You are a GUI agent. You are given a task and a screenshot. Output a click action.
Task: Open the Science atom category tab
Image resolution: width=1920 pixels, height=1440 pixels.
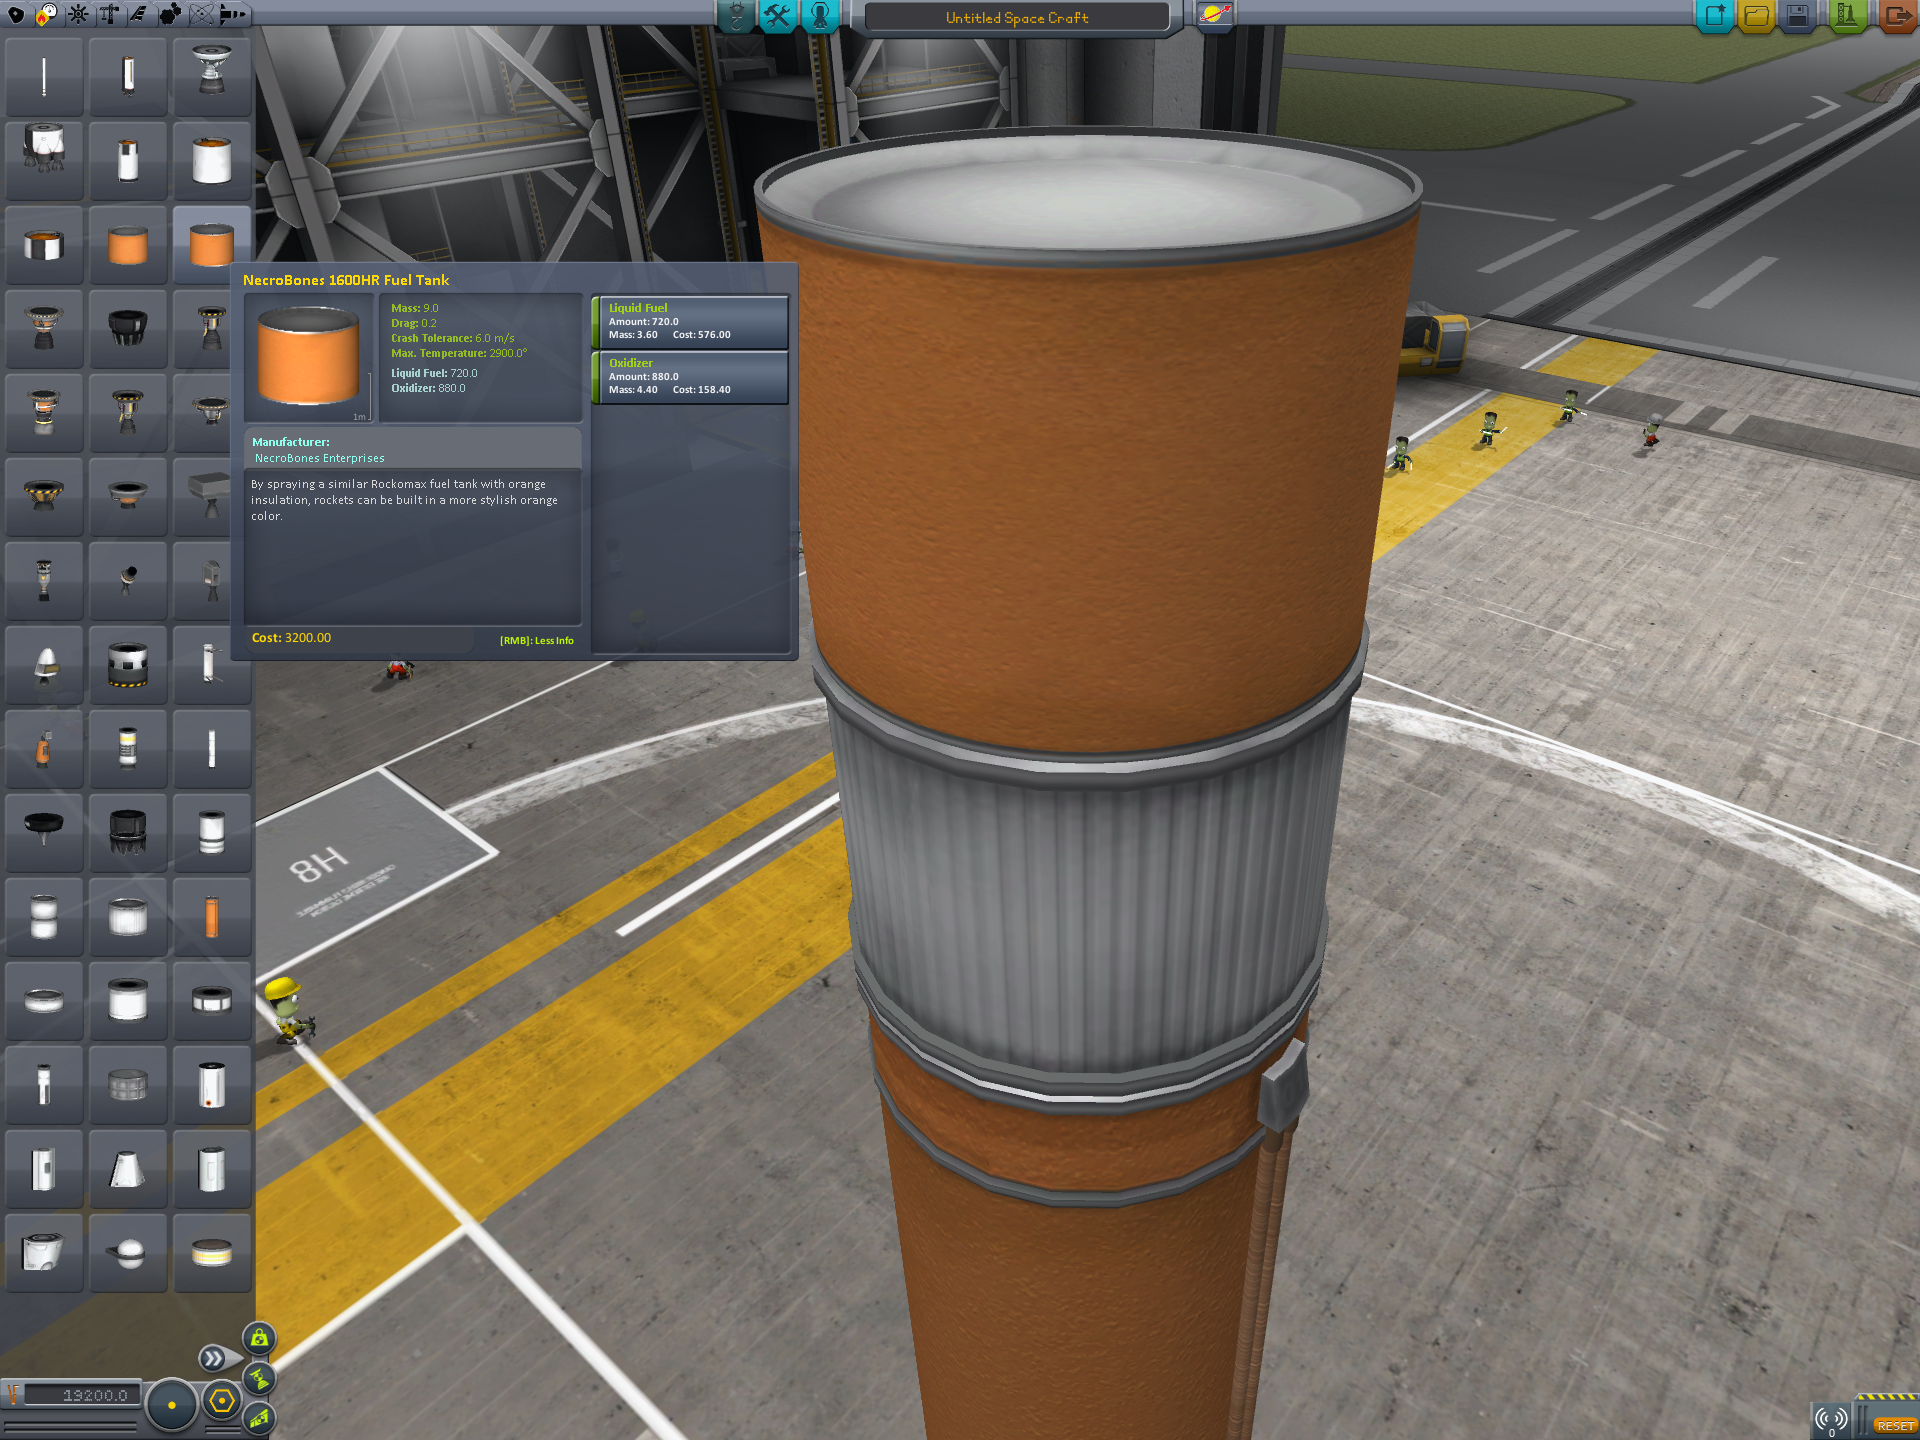point(201,14)
